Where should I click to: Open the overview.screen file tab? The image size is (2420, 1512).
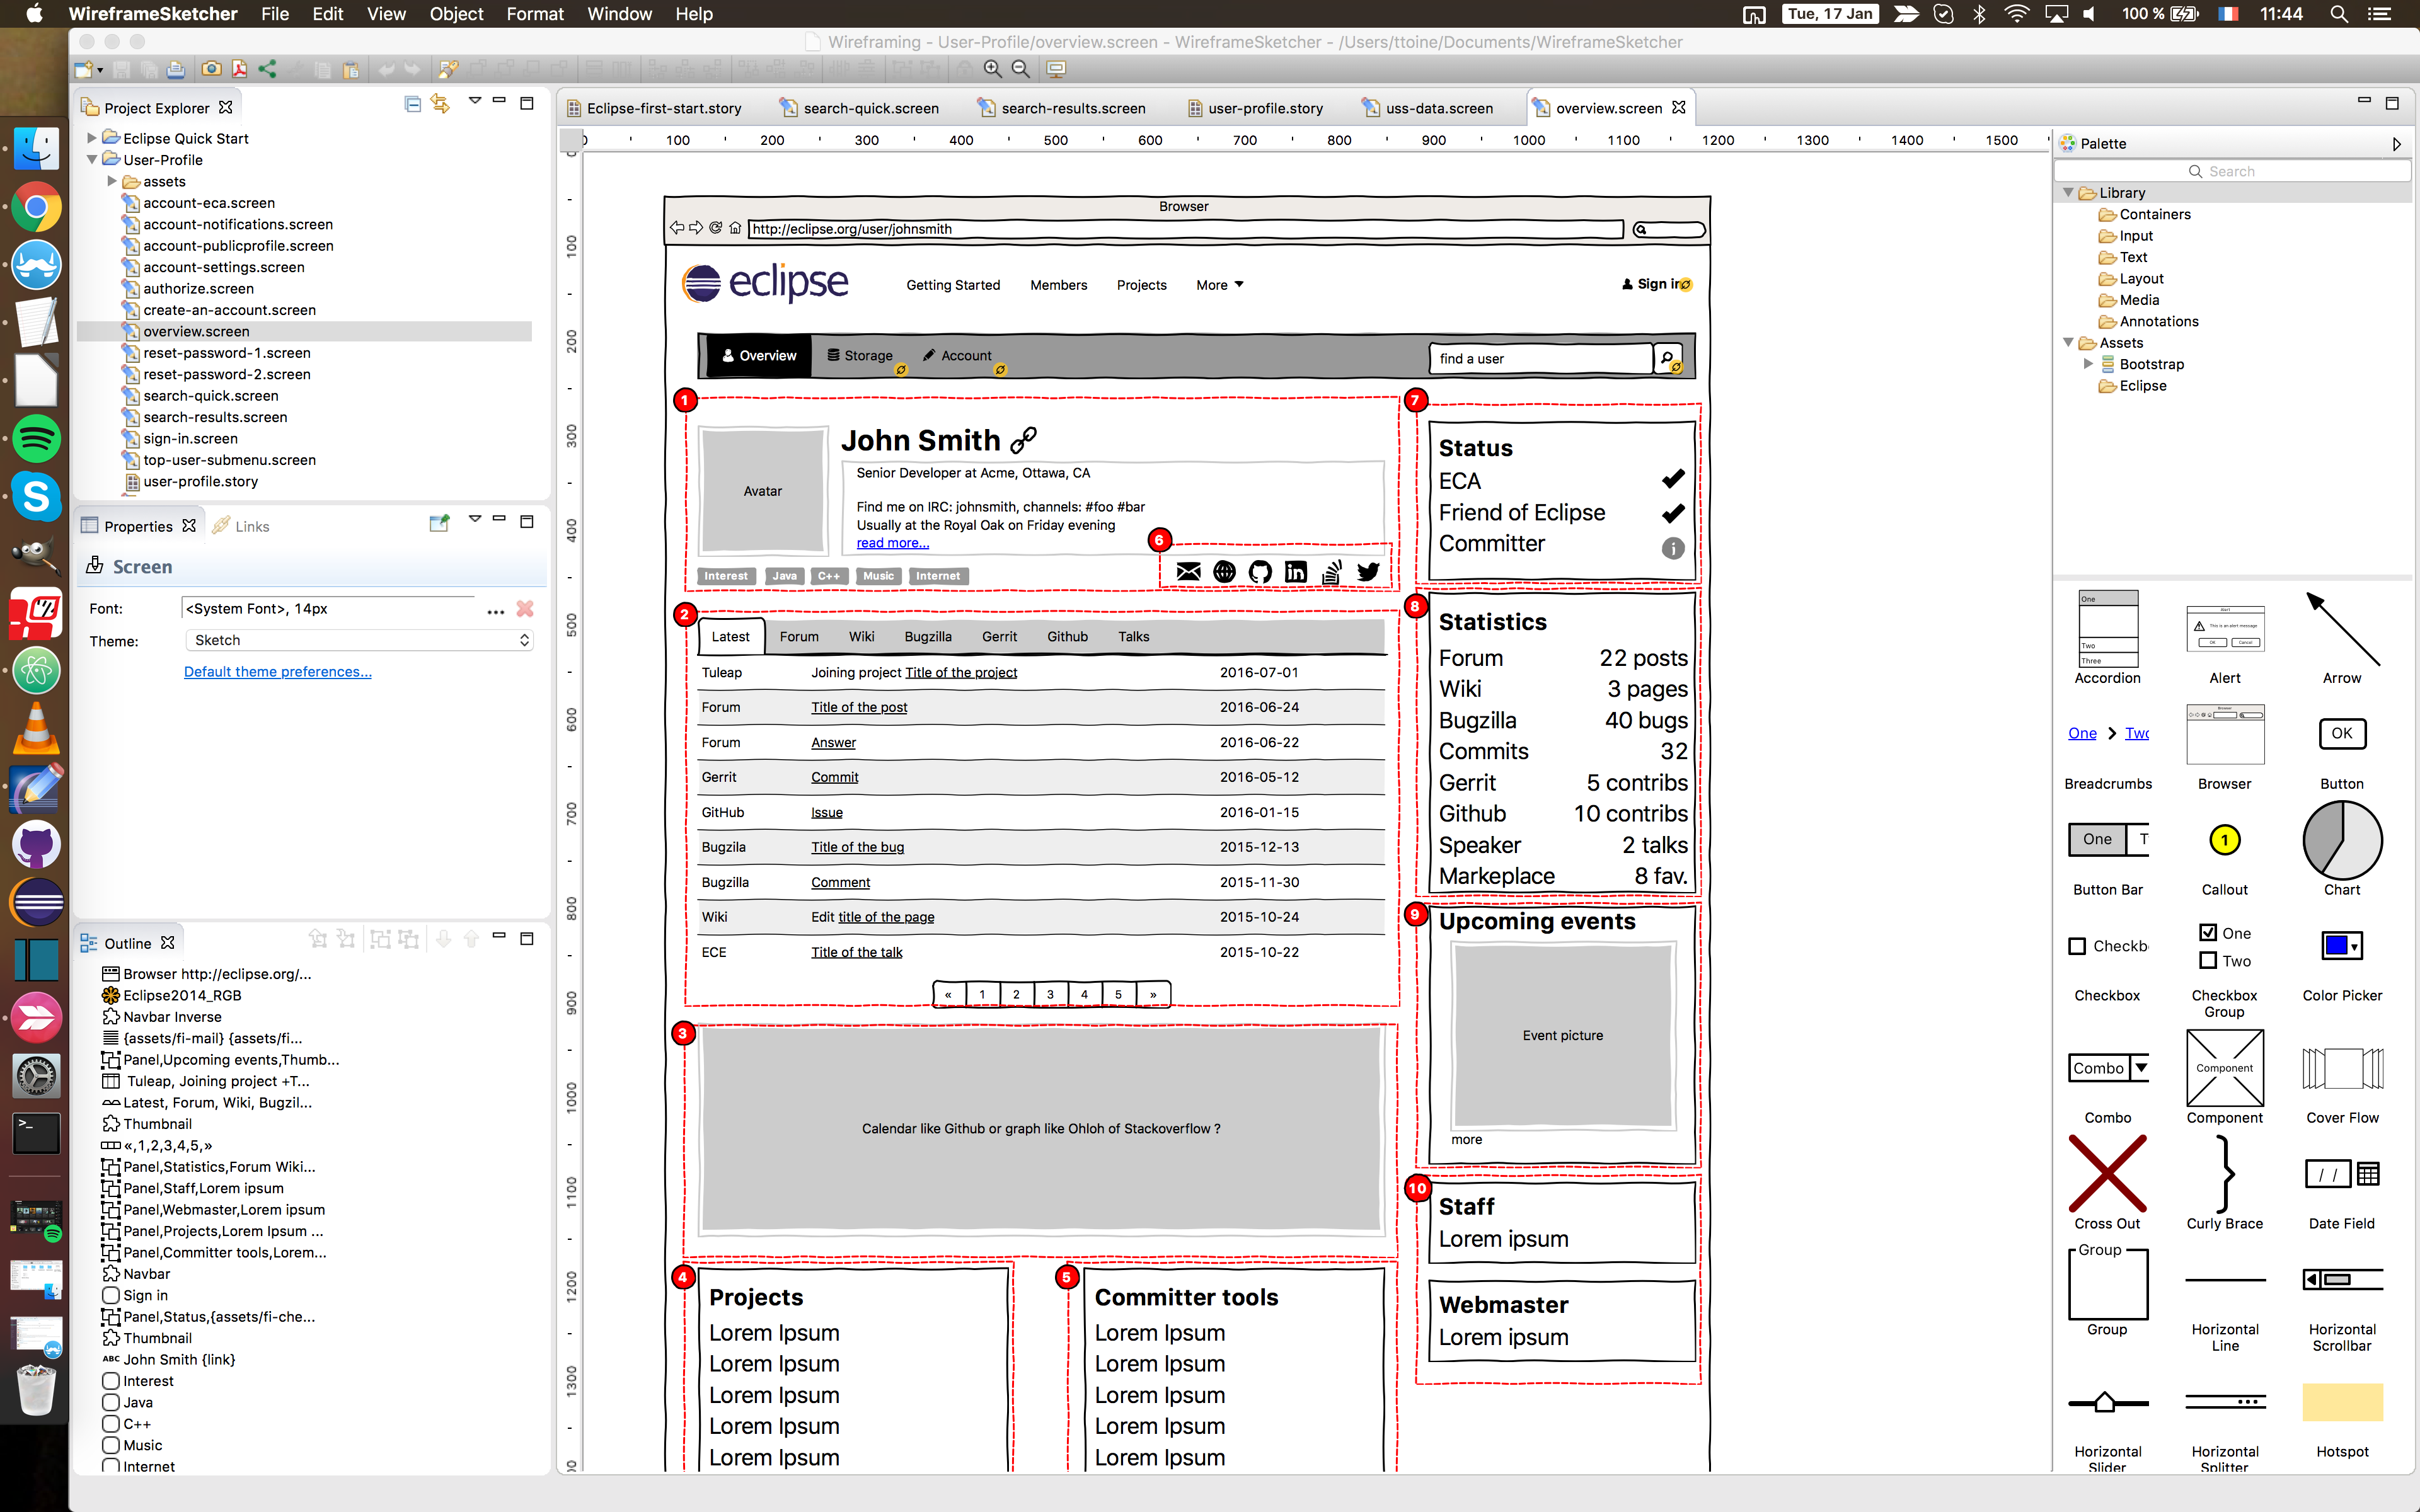point(1601,108)
